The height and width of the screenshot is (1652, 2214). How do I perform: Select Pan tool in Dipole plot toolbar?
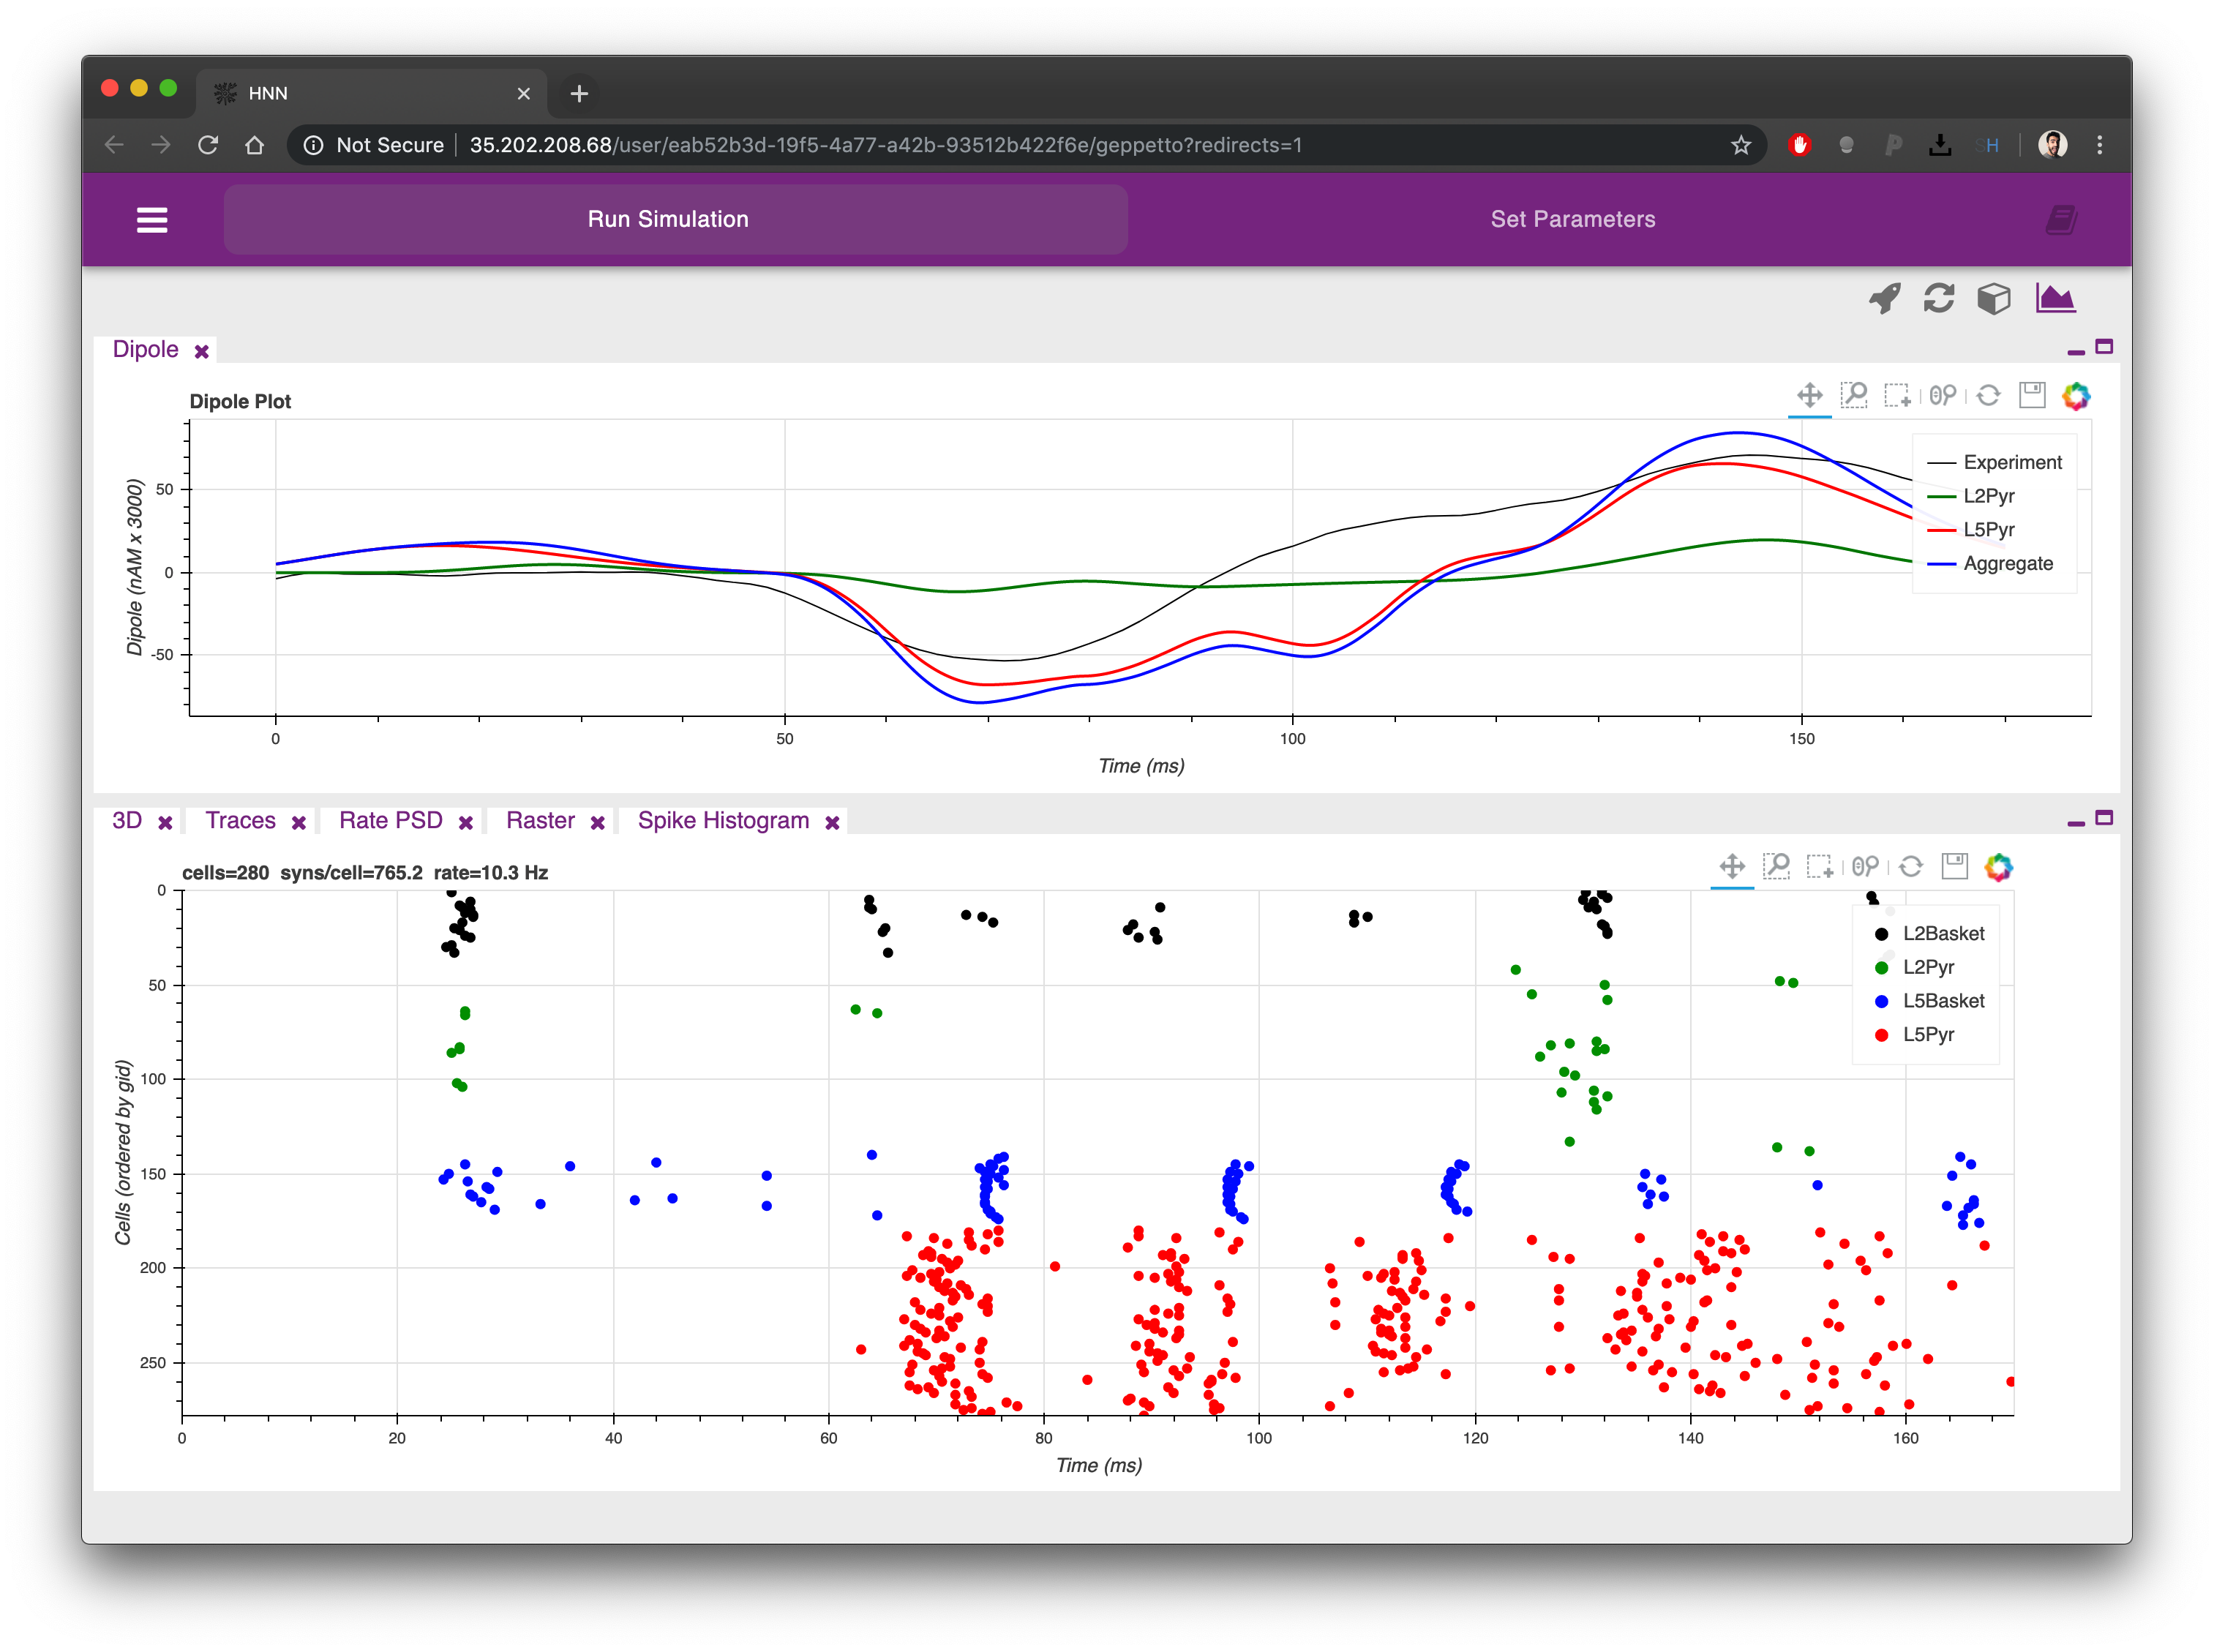[x=1809, y=395]
